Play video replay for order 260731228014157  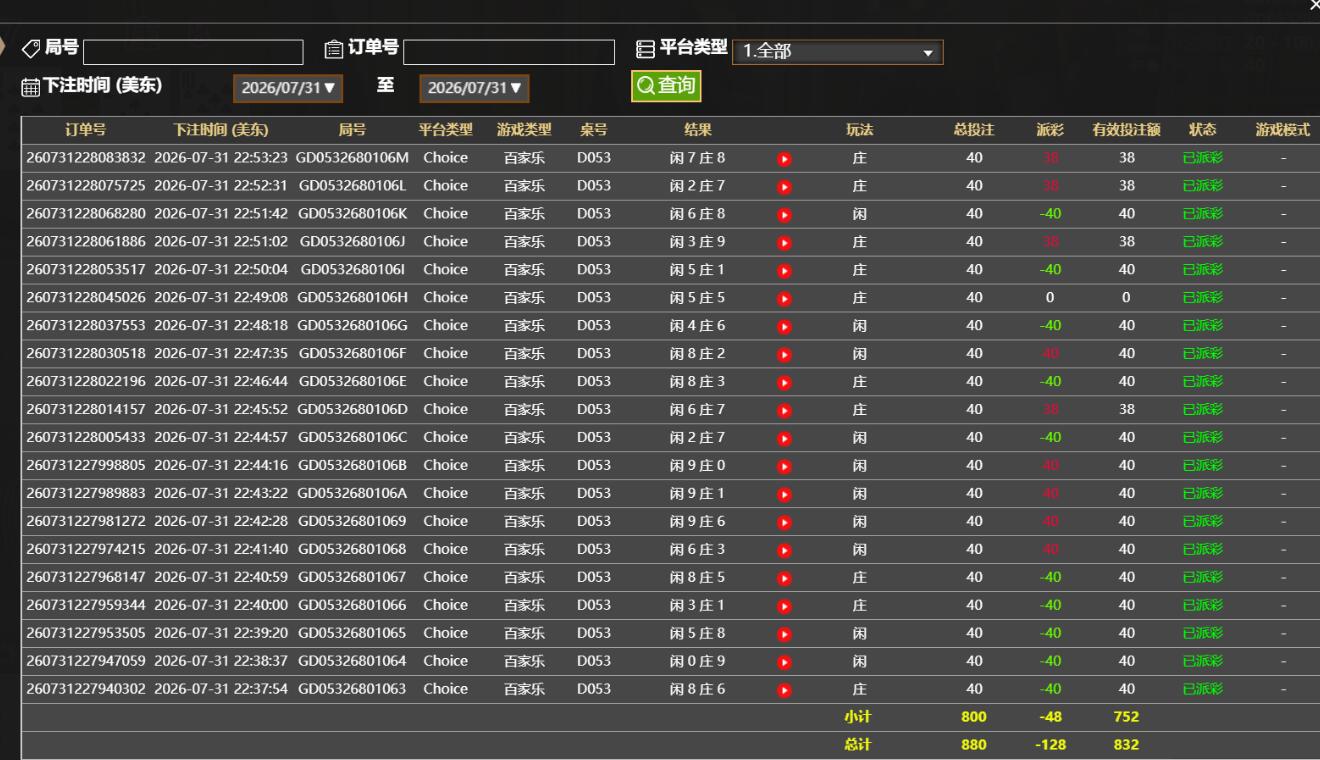pos(785,410)
